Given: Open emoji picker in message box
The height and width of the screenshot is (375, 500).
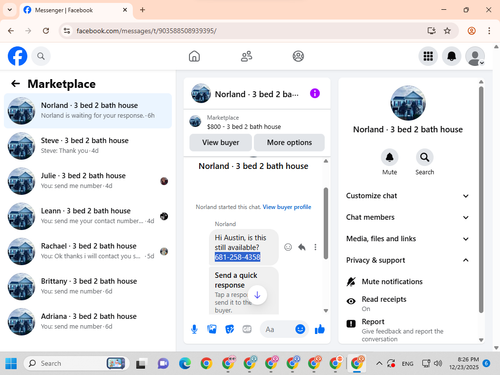Looking at the screenshot, I should (x=300, y=329).
